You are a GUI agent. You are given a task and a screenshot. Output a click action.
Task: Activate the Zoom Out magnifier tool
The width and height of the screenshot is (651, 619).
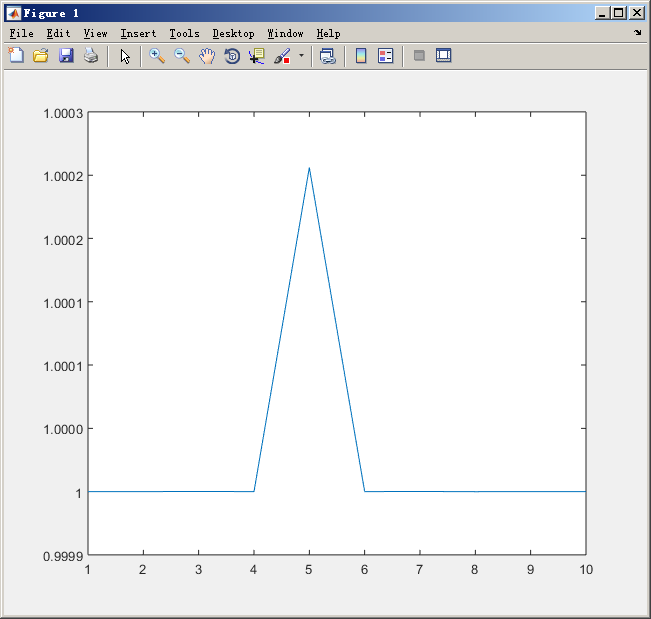[x=182, y=56]
